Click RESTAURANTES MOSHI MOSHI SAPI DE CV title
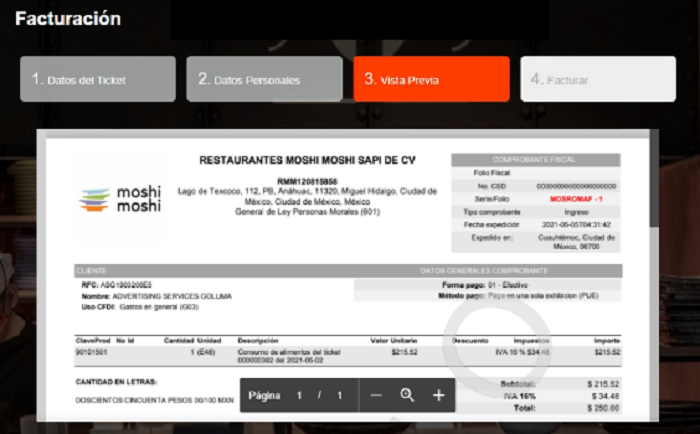The image size is (700, 434). click(307, 160)
